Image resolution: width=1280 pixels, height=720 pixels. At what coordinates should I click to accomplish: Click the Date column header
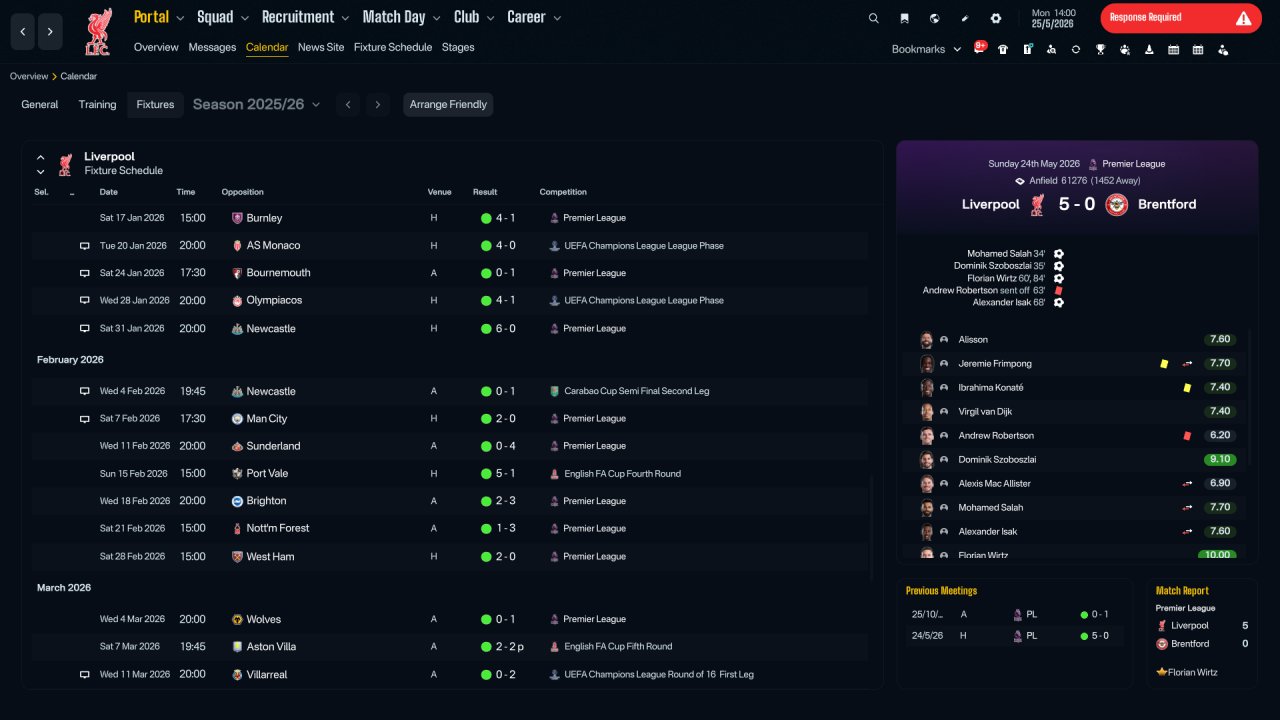108,192
